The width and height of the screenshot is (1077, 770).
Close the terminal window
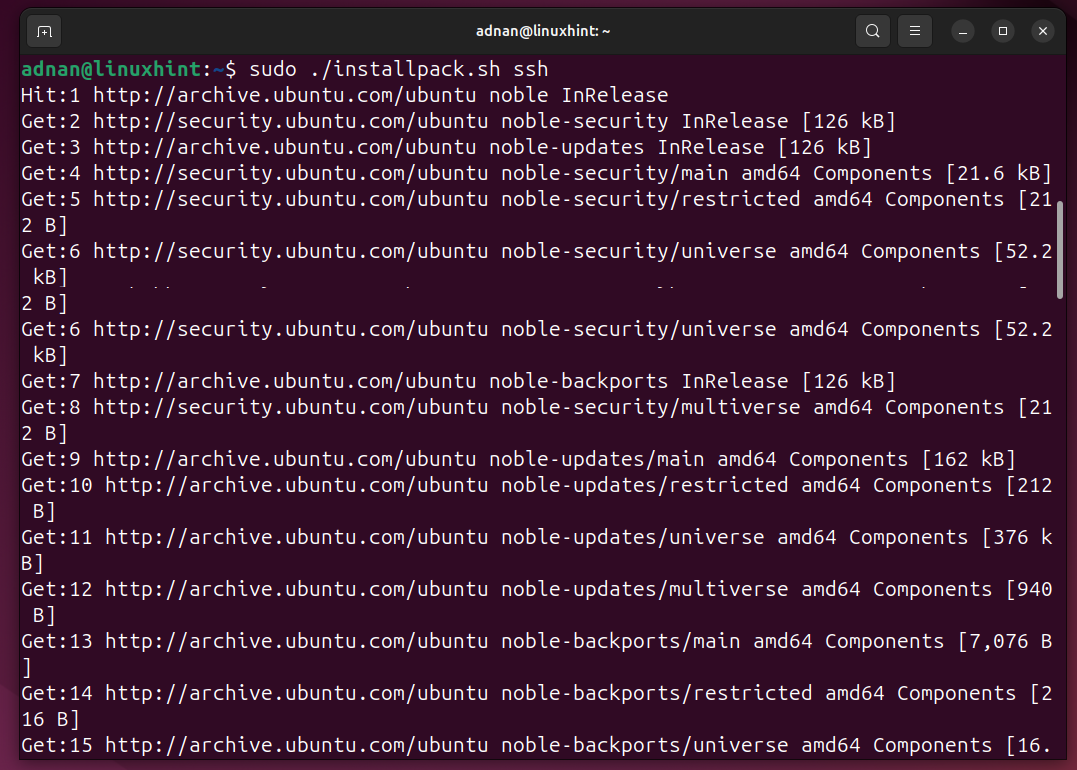pos(1043,31)
